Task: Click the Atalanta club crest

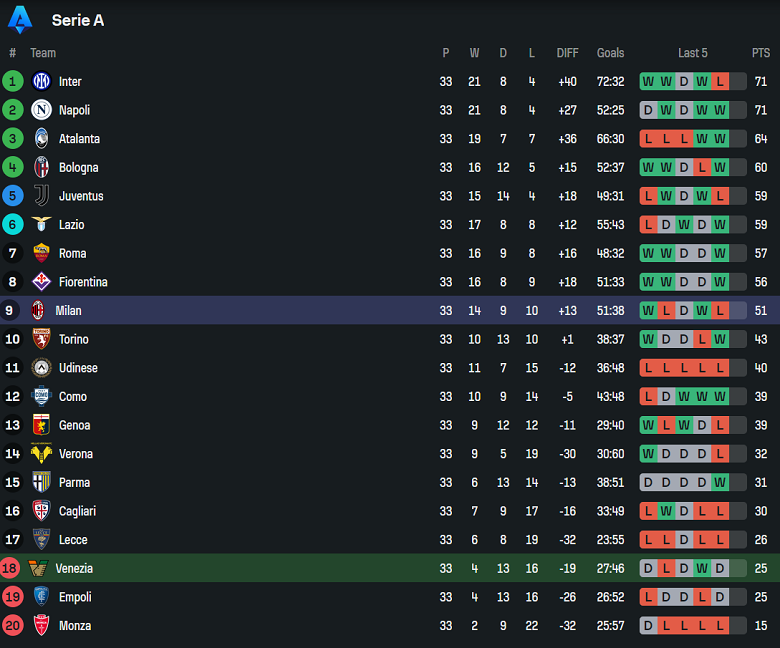Action: click(41, 139)
